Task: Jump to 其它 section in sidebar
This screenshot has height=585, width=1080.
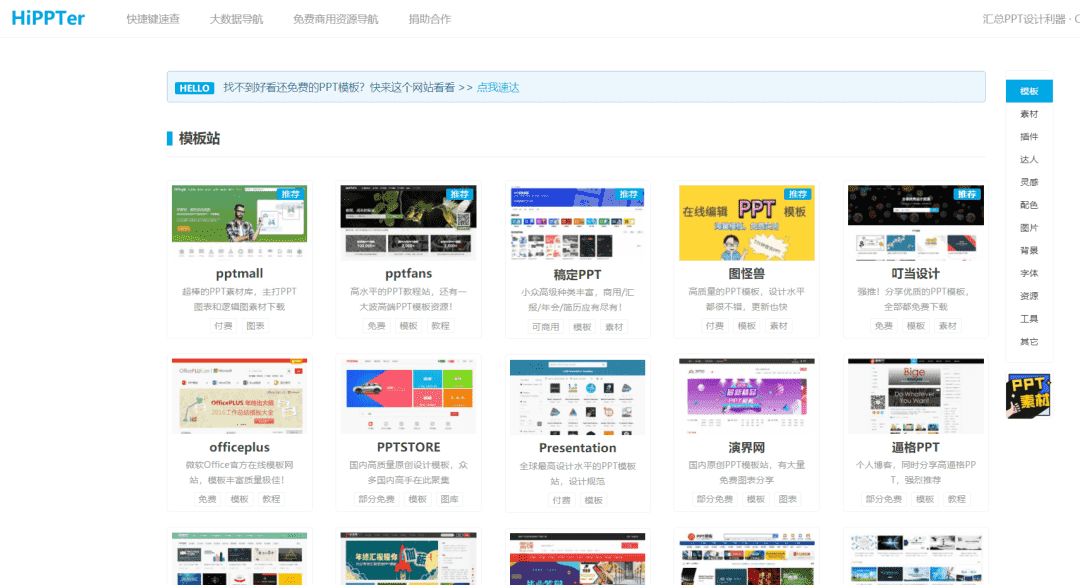Action: click(1029, 341)
